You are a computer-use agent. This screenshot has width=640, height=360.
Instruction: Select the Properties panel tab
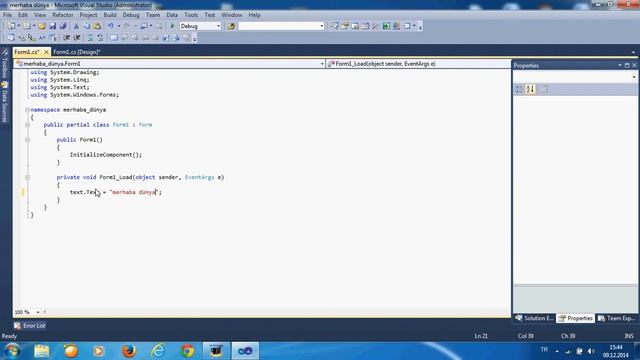click(576, 318)
